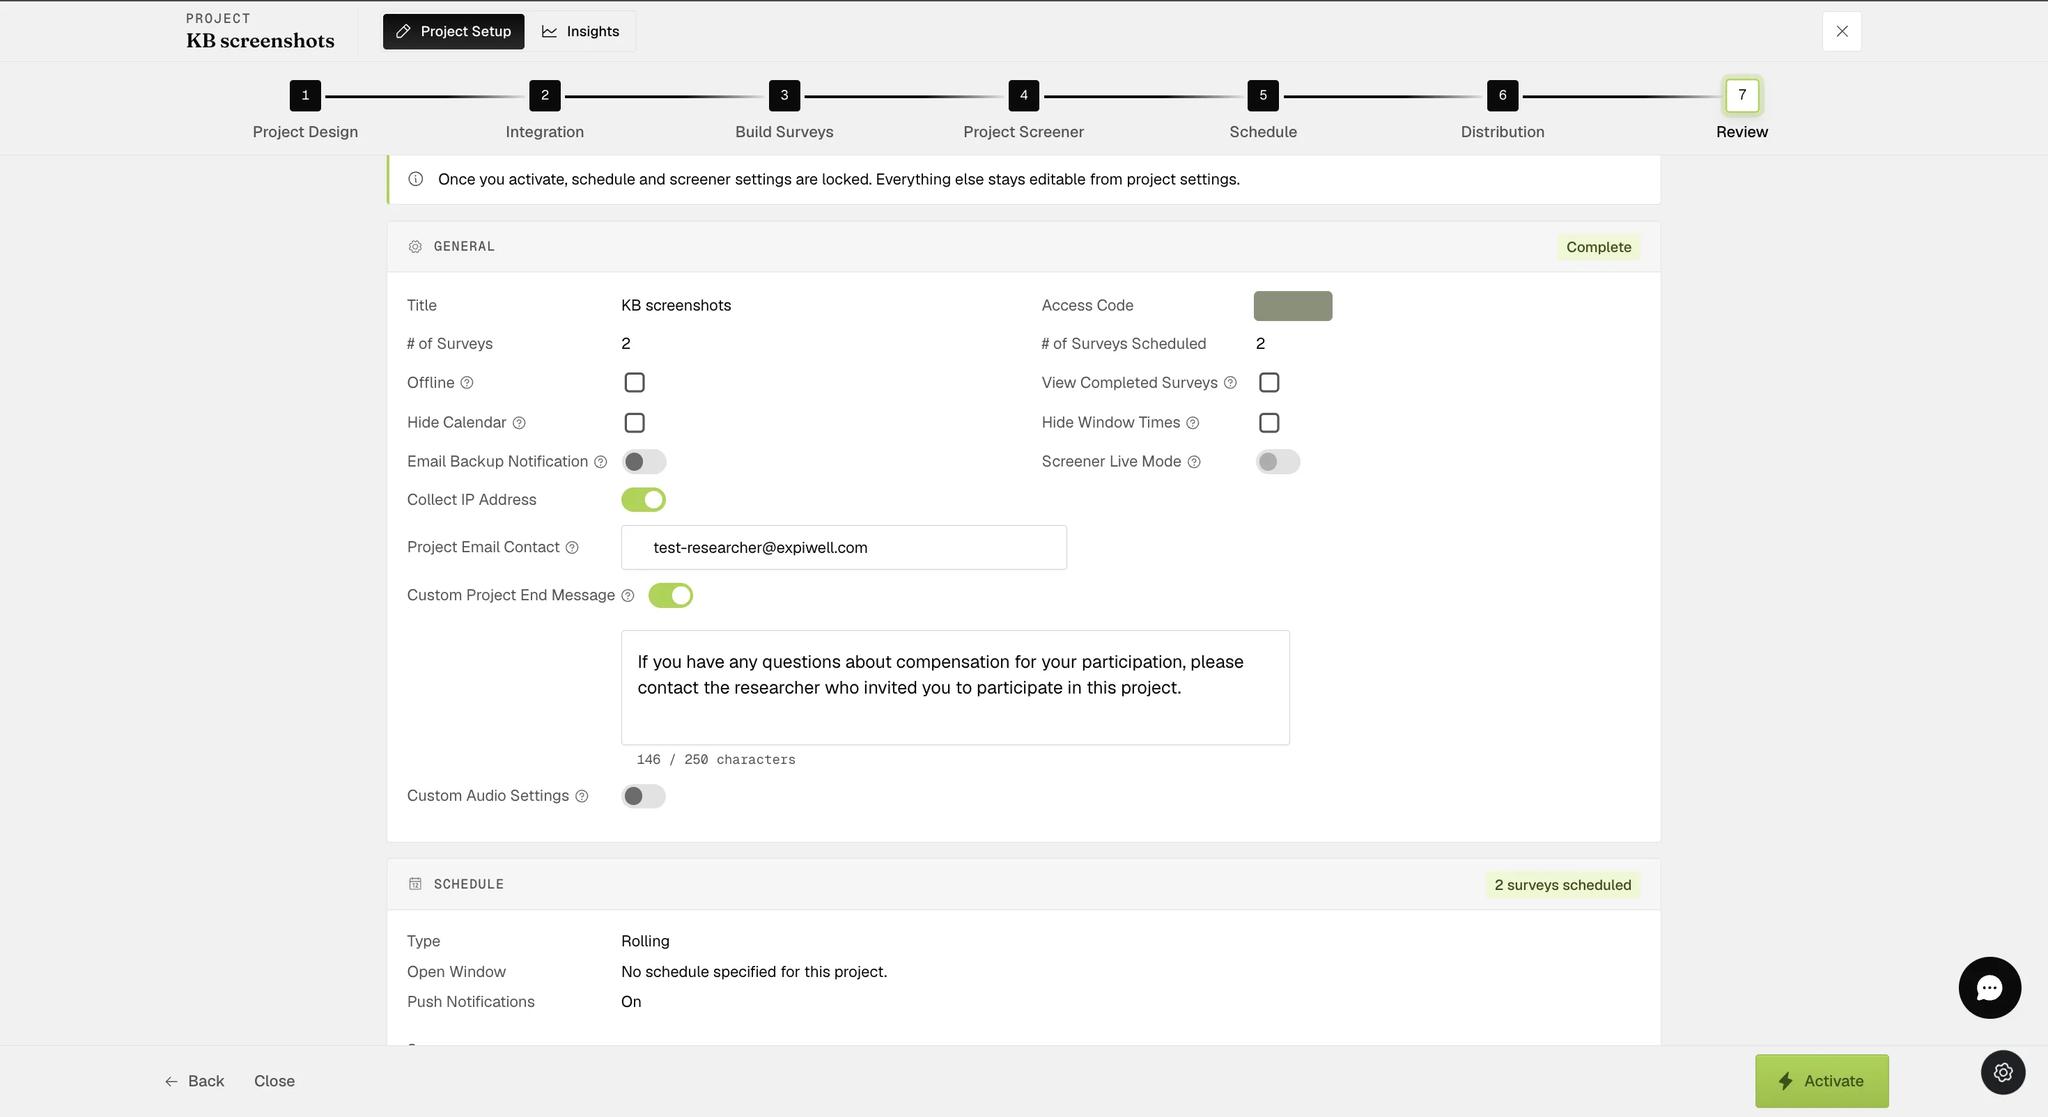The image size is (2048, 1117).
Task: Click help icon beside Screener Live Mode
Action: pos(1193,462)
